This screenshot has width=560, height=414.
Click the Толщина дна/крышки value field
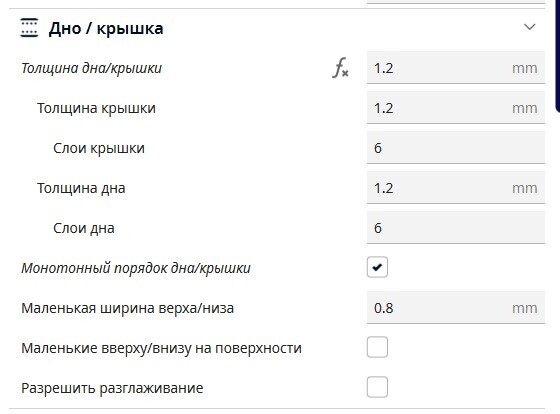(x=456, y=68)
